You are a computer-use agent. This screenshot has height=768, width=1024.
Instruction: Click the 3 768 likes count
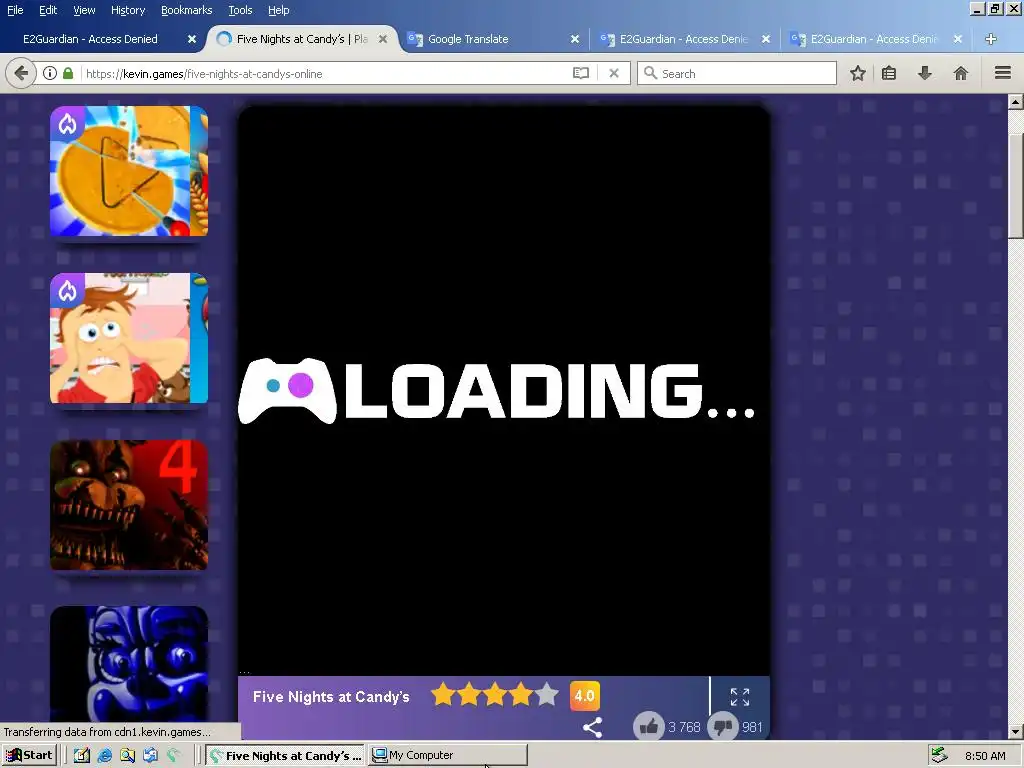click(x=684, y=727)
